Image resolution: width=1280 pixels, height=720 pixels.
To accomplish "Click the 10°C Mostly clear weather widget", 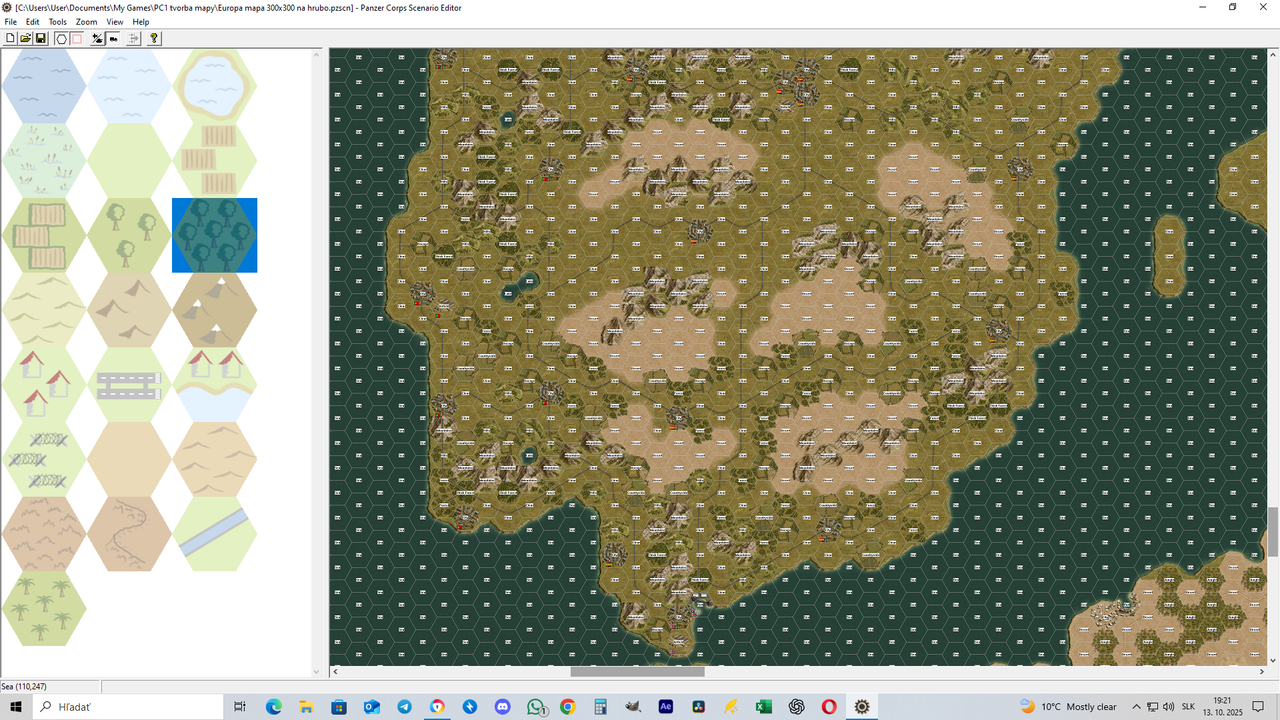I will click(1068, 706).
